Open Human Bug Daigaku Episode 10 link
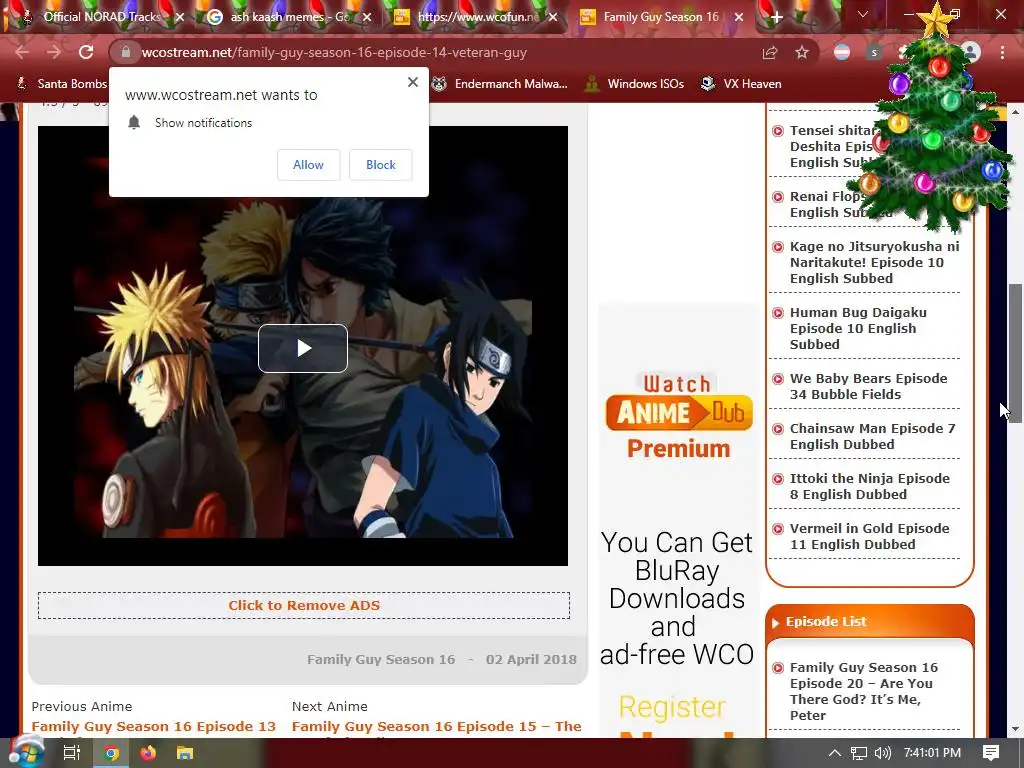The height and width of the screenshot is (768, 1024). coord(857,328)
